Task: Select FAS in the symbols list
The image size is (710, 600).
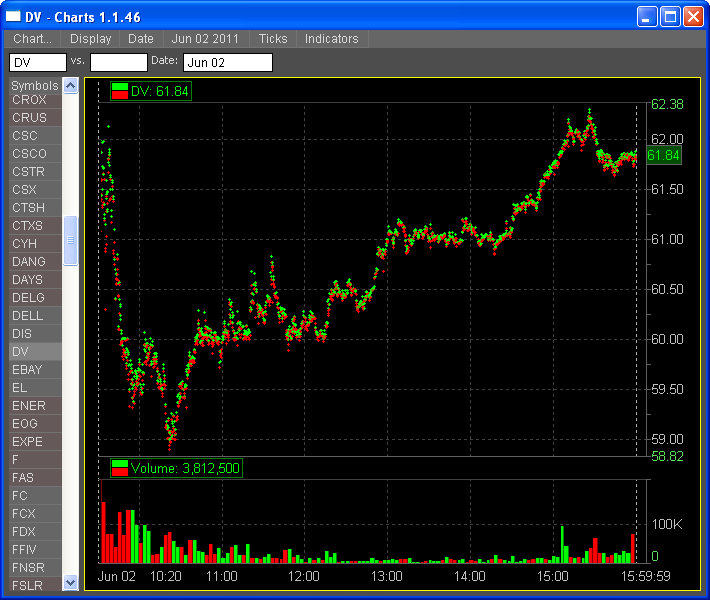Action: (35, 478)
